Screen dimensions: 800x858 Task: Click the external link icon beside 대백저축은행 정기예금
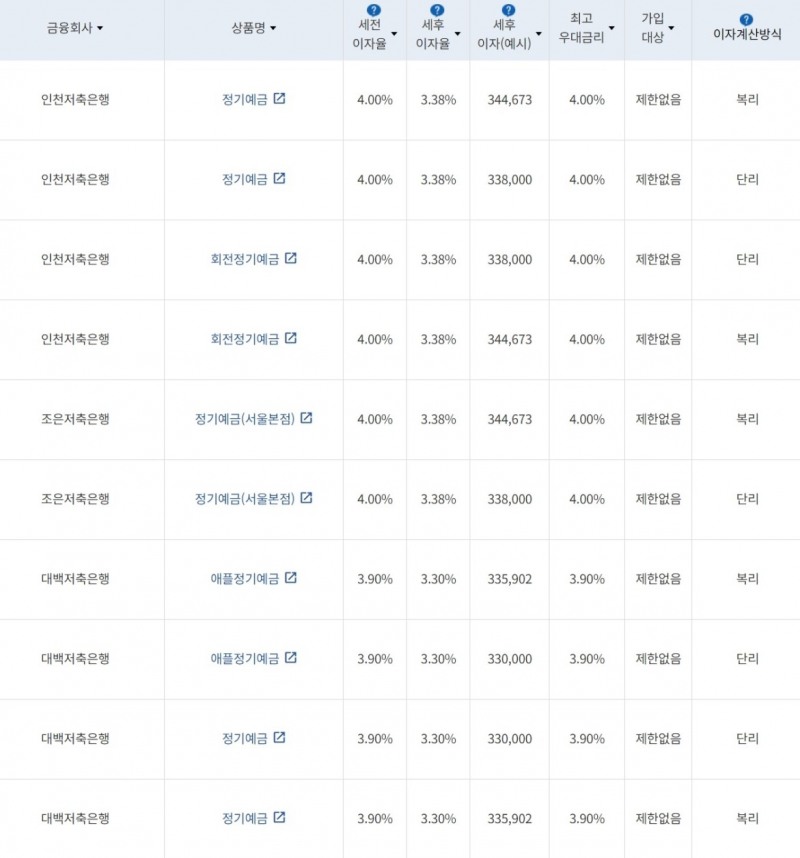[278, 738]
